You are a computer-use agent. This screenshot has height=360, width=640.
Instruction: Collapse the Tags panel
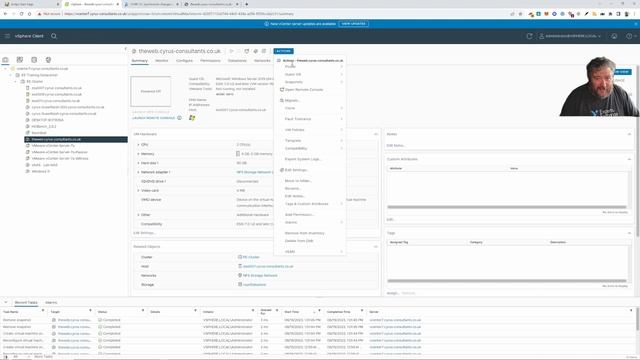point(629,233)
